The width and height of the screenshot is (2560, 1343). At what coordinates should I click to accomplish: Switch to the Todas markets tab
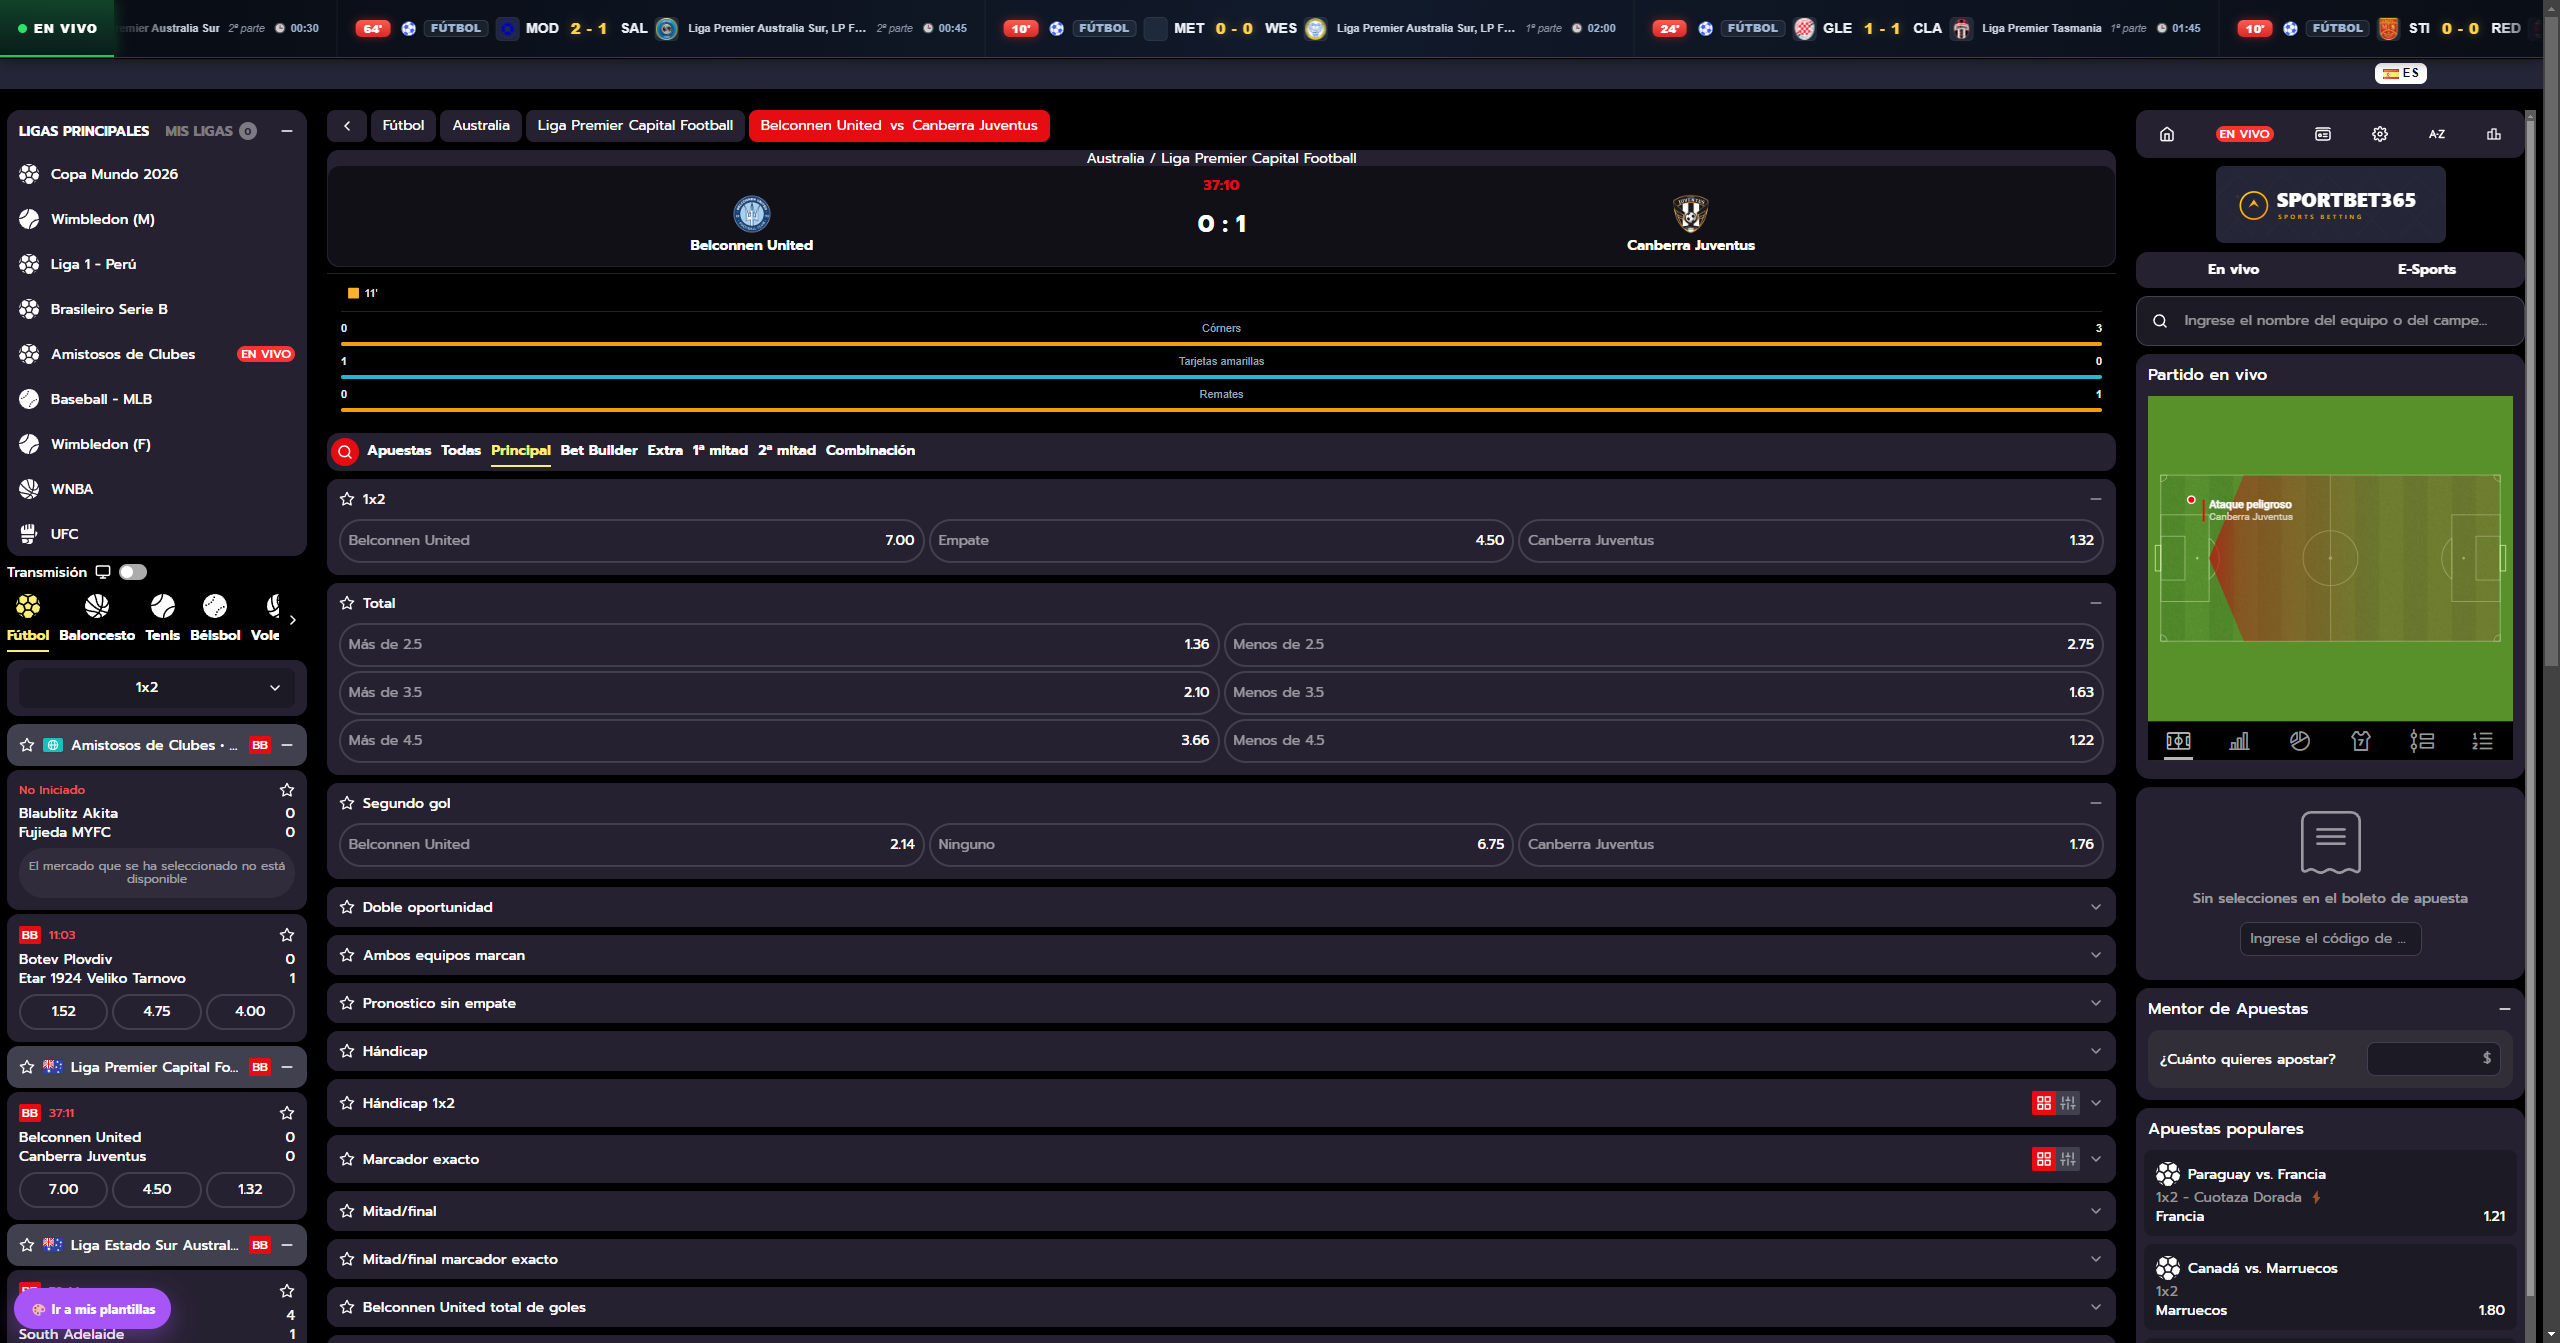(461, 451)
